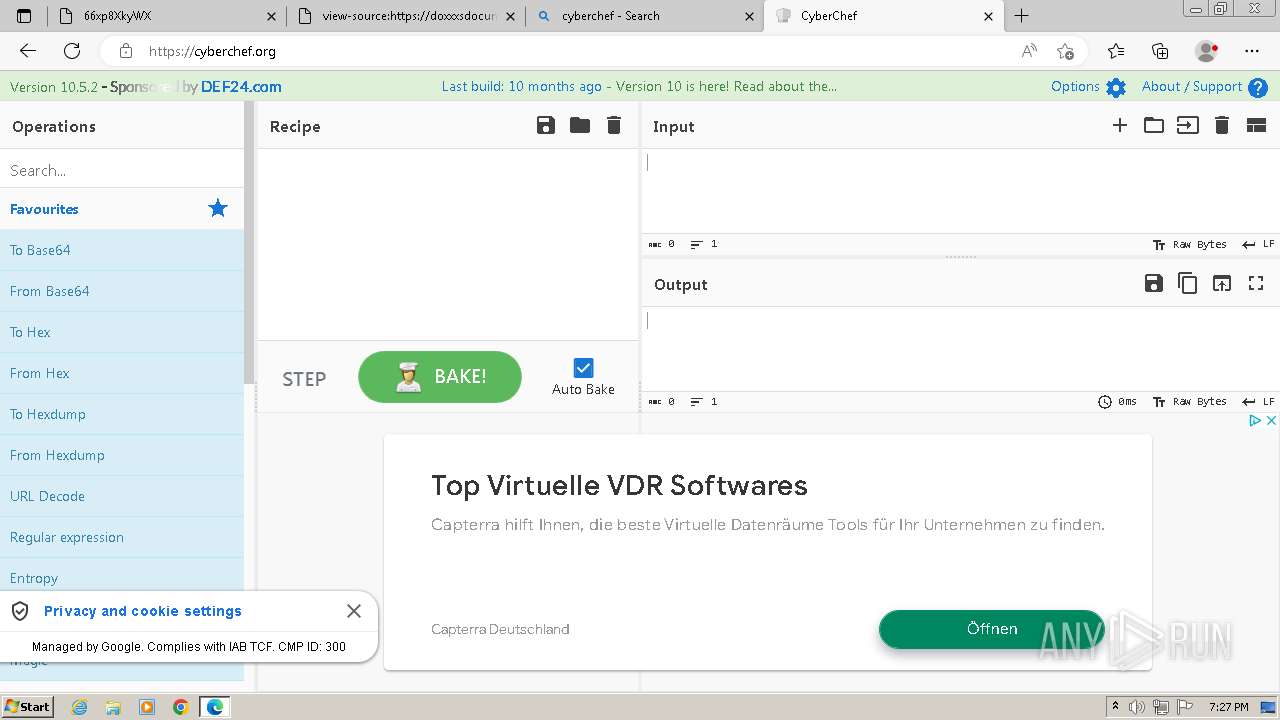Select From Hexdump operation

122,455
